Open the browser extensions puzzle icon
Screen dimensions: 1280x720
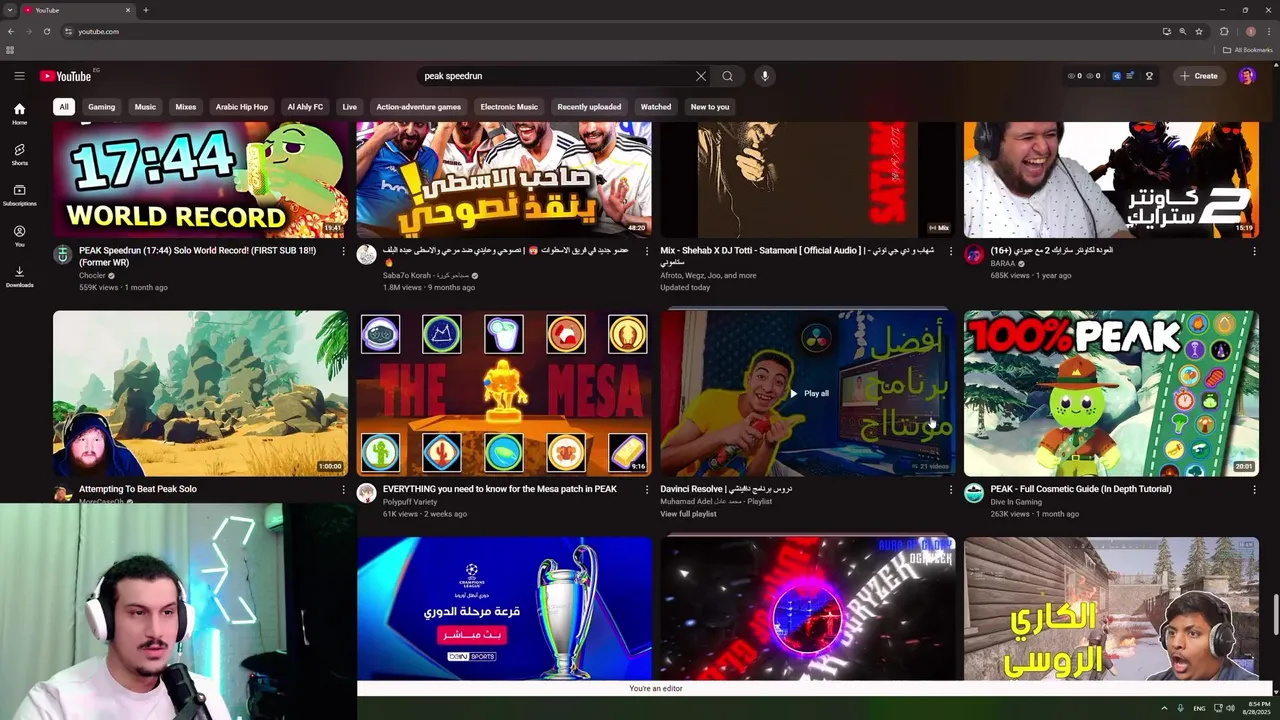click(x=1224, y=31)
